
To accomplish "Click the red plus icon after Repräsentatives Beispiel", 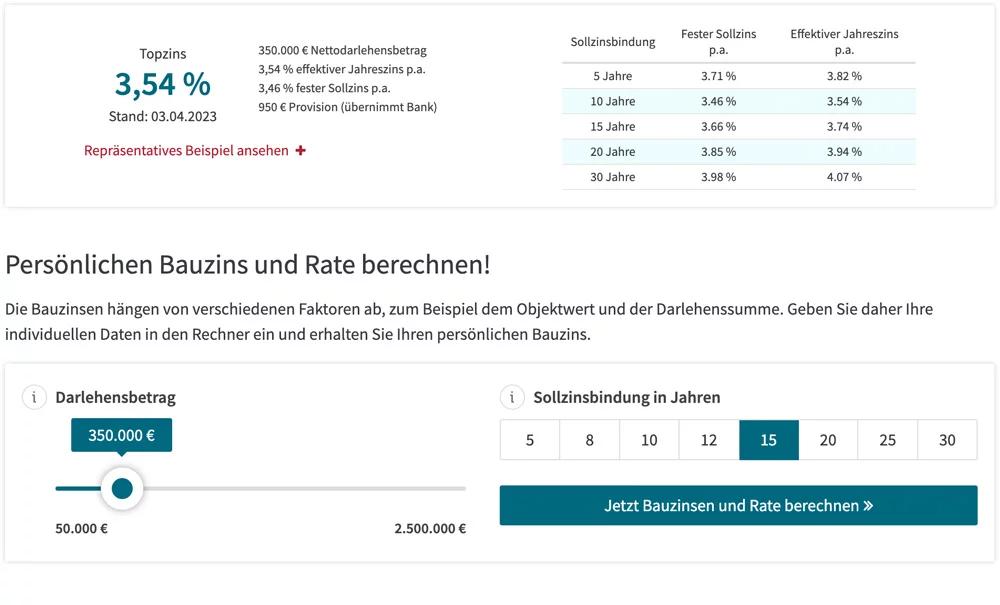I will [x=301, y=151].
